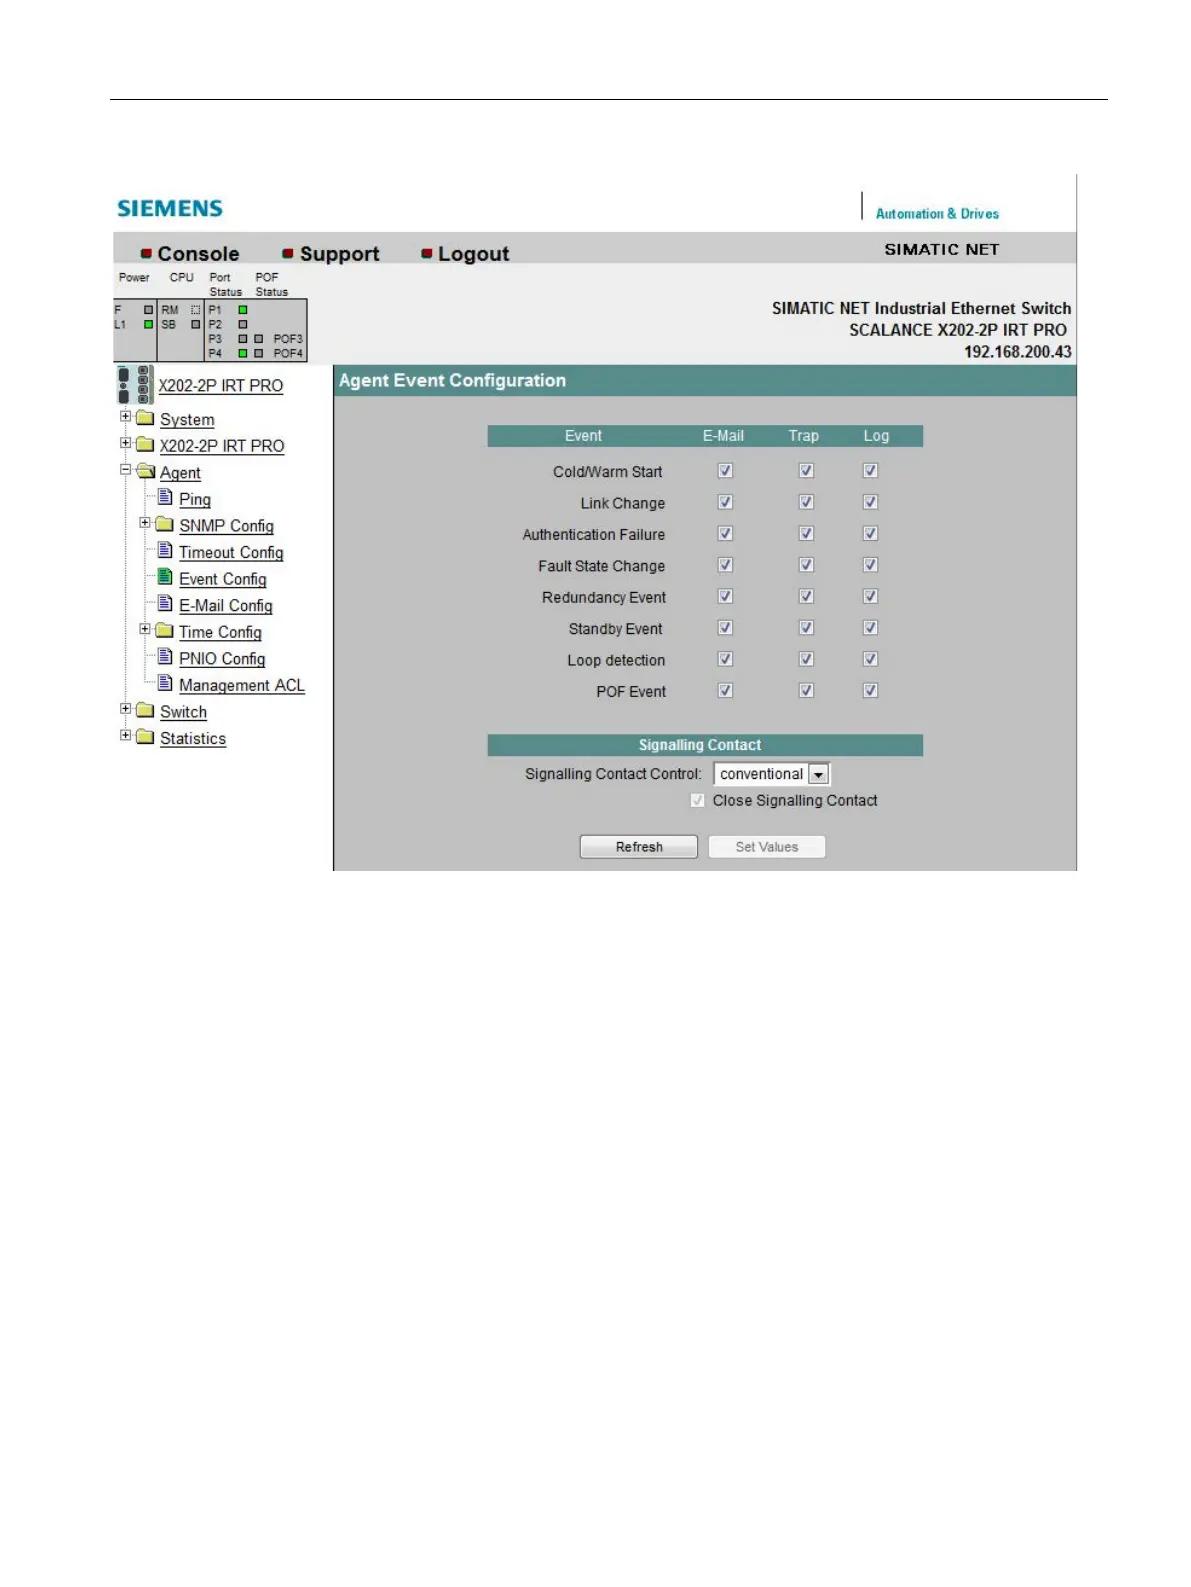Click the Agent Event Configuration heading
The image size is (1191, 1587).
(452, 380)
